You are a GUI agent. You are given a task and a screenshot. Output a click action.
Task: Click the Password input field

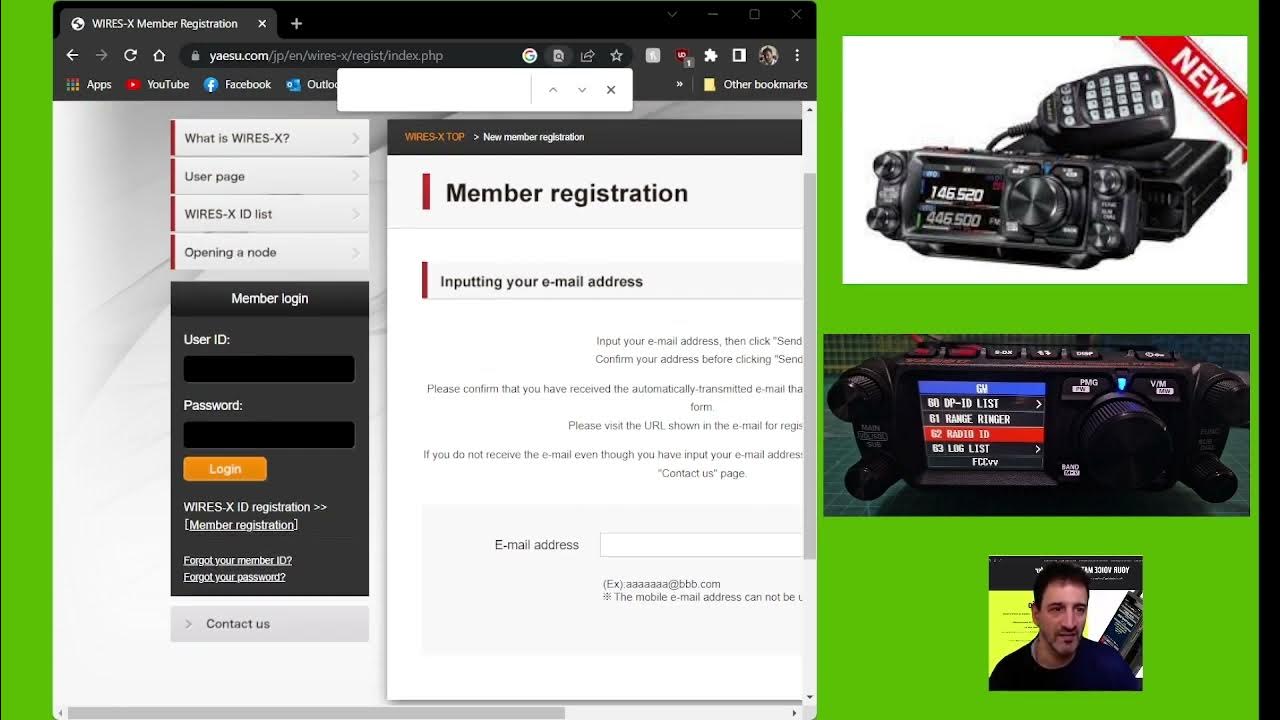tap(269, 435)
